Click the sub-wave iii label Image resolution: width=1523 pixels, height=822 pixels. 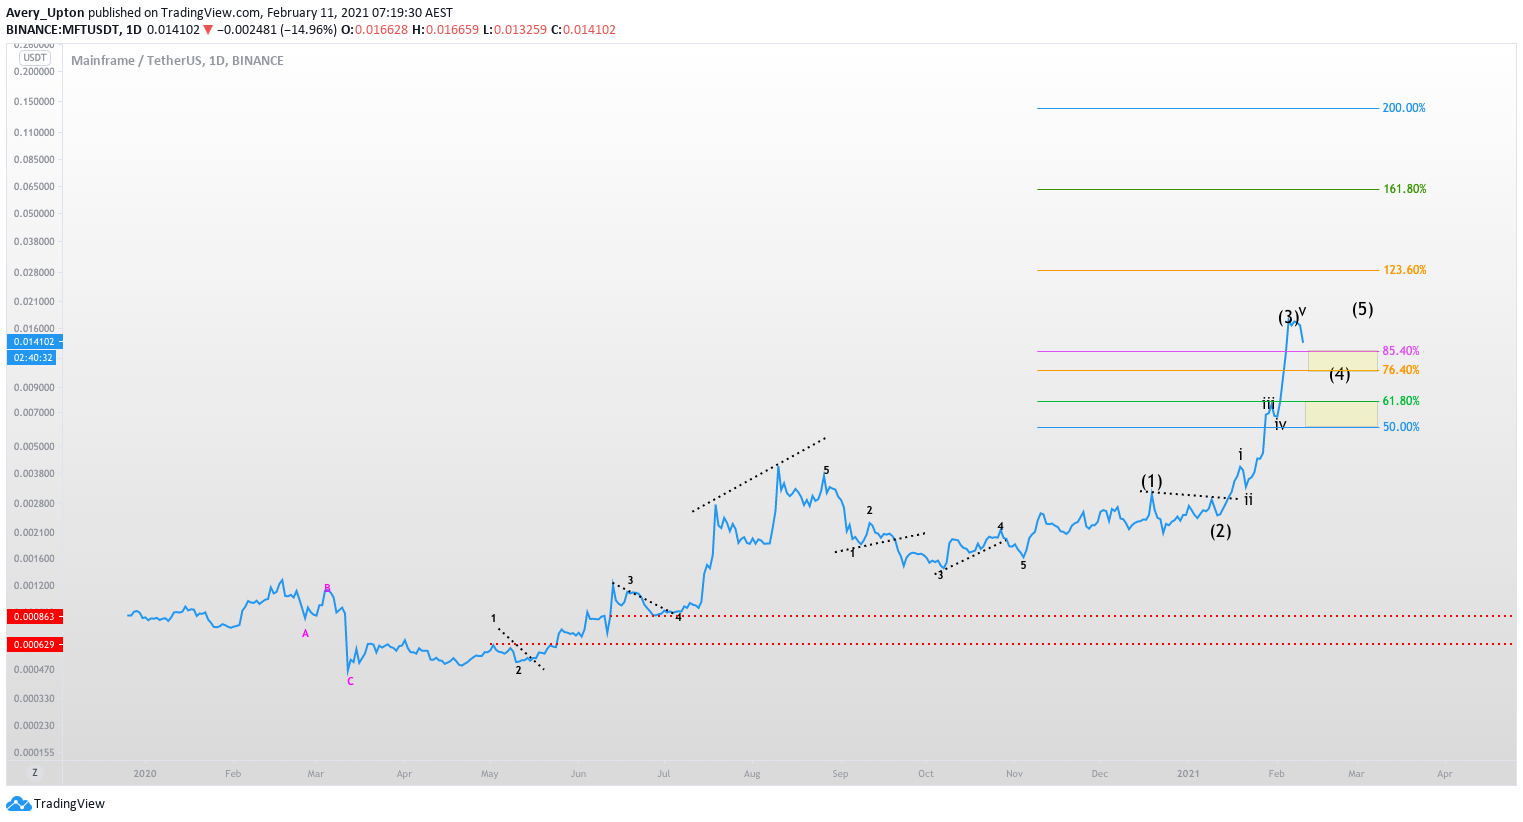point(1268,404)
